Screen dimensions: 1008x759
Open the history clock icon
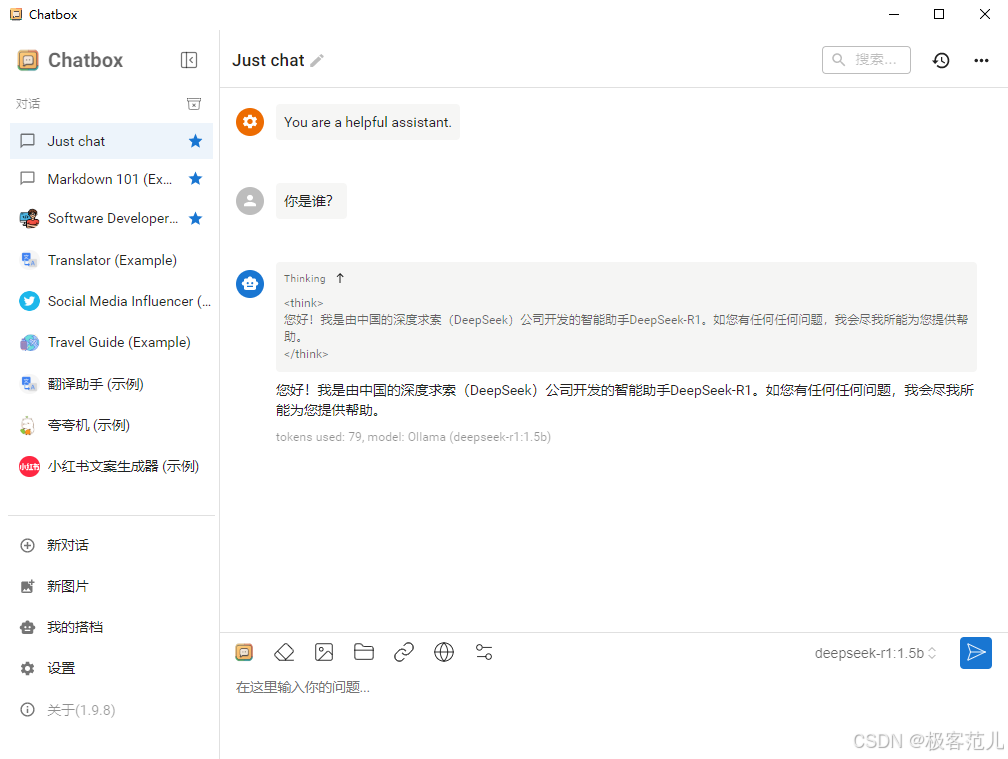click(941, 60)
